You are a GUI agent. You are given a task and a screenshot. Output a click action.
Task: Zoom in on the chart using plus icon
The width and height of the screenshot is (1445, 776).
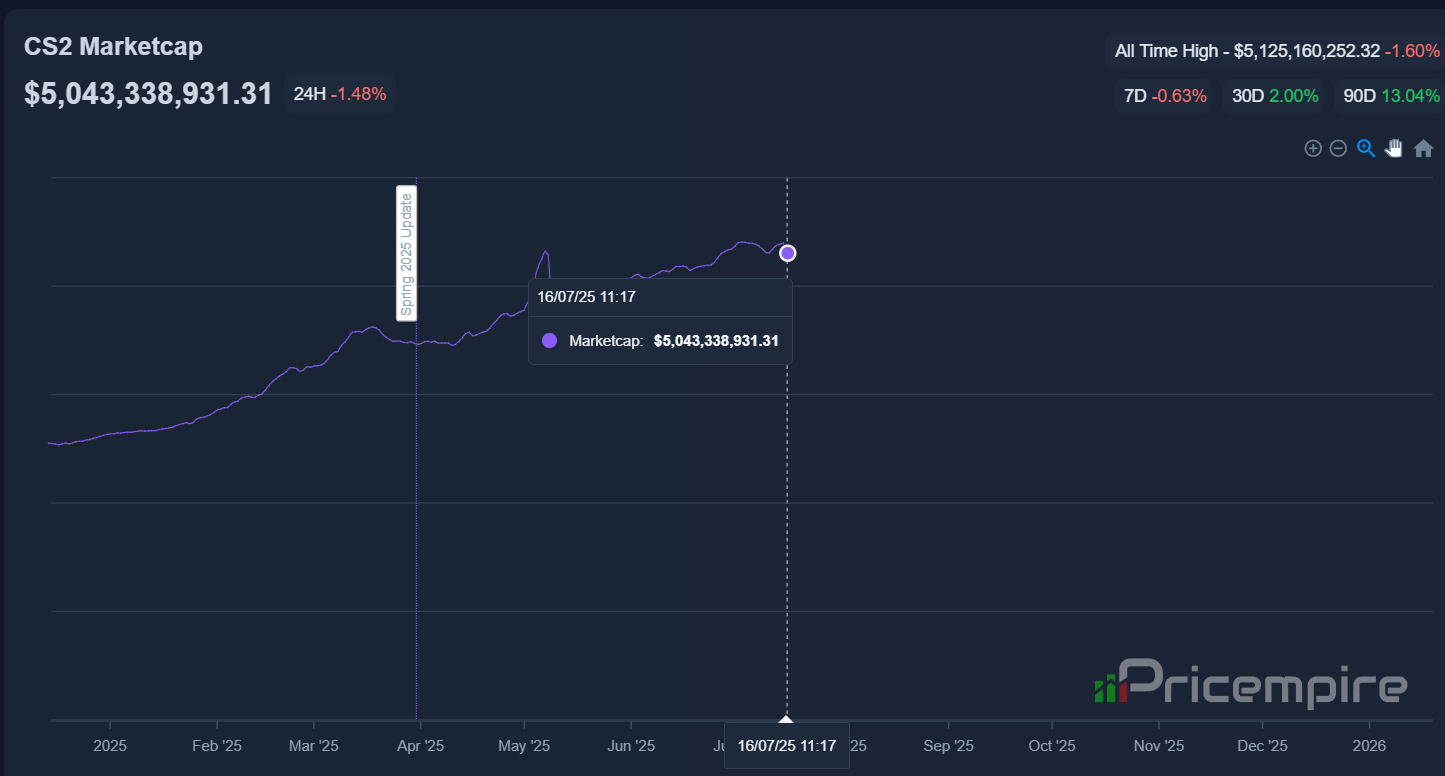coord(1313,147)
